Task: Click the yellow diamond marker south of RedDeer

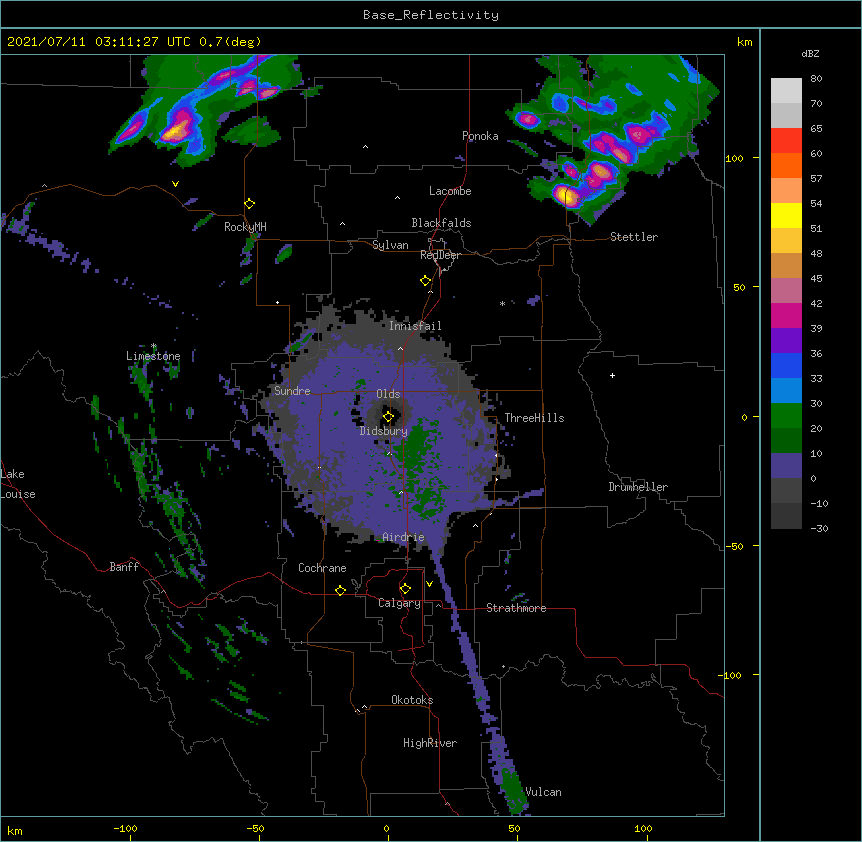Action: point(425,280)
